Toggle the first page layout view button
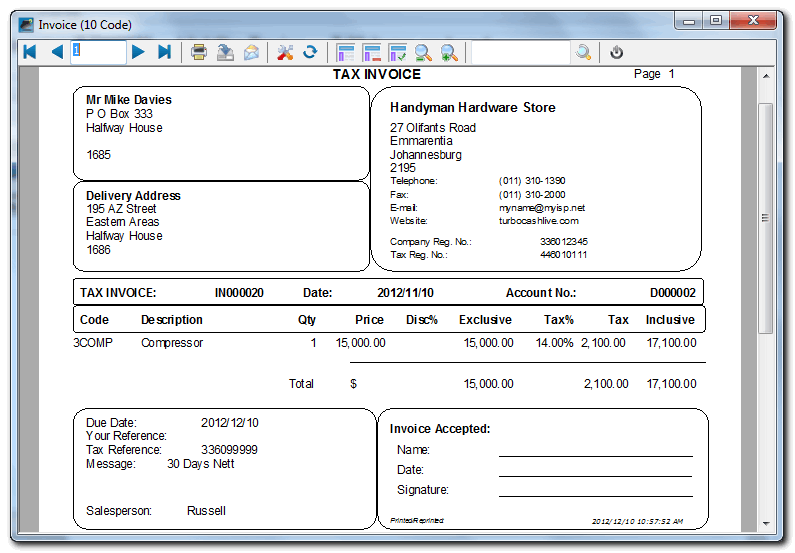This screenshot has height=553, width=795. (x=346, y=52)
